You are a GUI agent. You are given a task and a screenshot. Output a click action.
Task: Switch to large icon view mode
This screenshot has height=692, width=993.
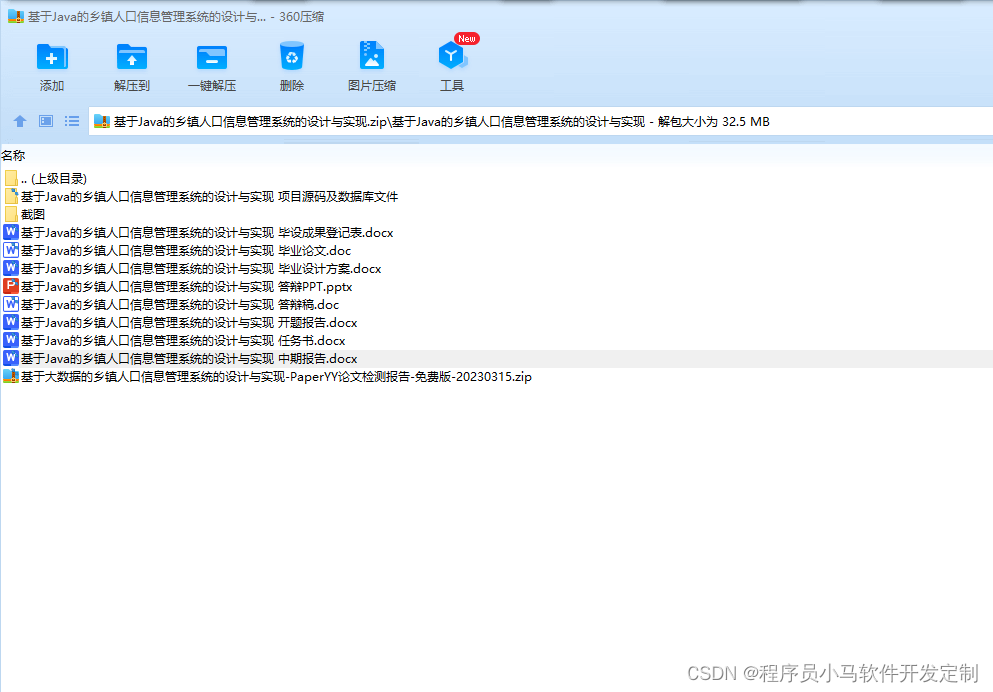click(x=44, y=121)
